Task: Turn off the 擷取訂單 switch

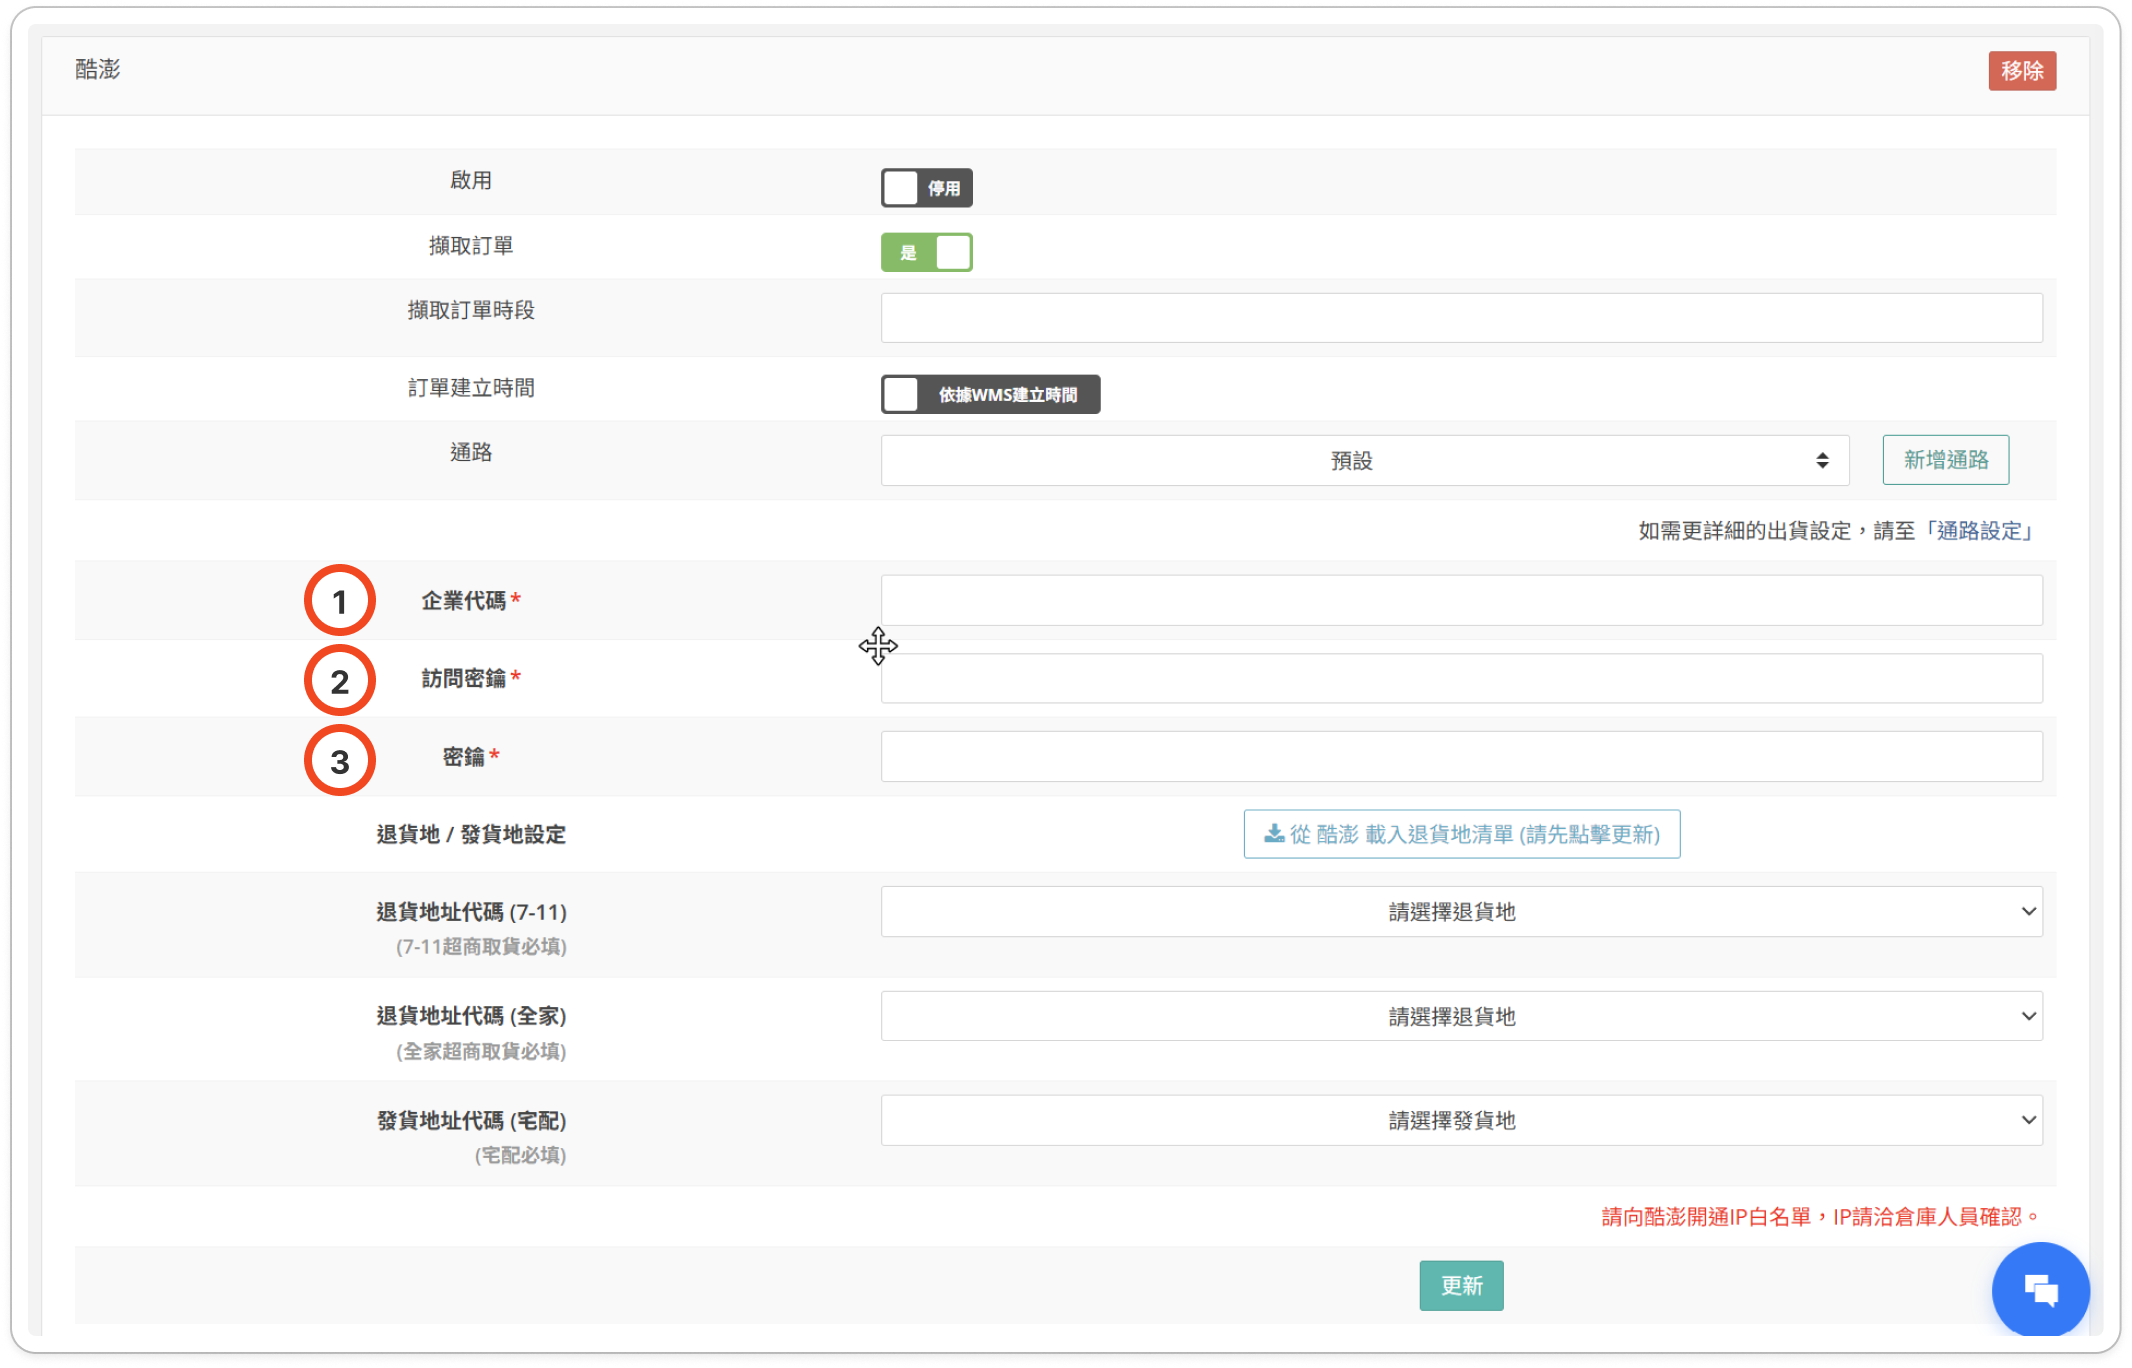Action: (x=926, y=252)
